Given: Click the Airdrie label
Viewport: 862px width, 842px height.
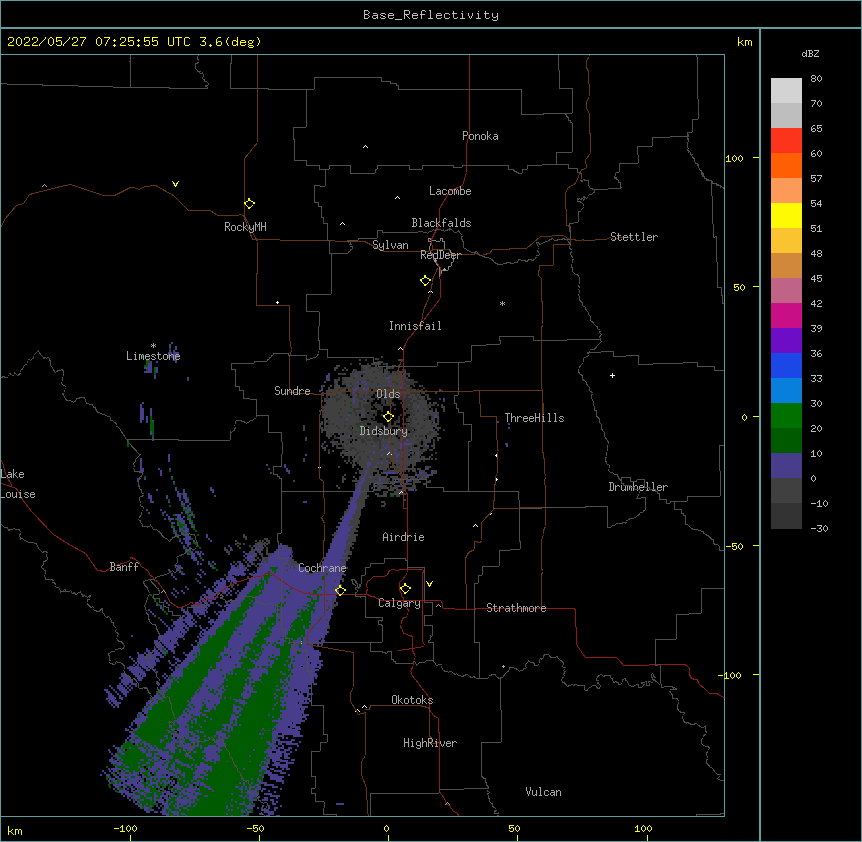Looking at the screenshot, I should pyautogui.click(x=404, y=537).
